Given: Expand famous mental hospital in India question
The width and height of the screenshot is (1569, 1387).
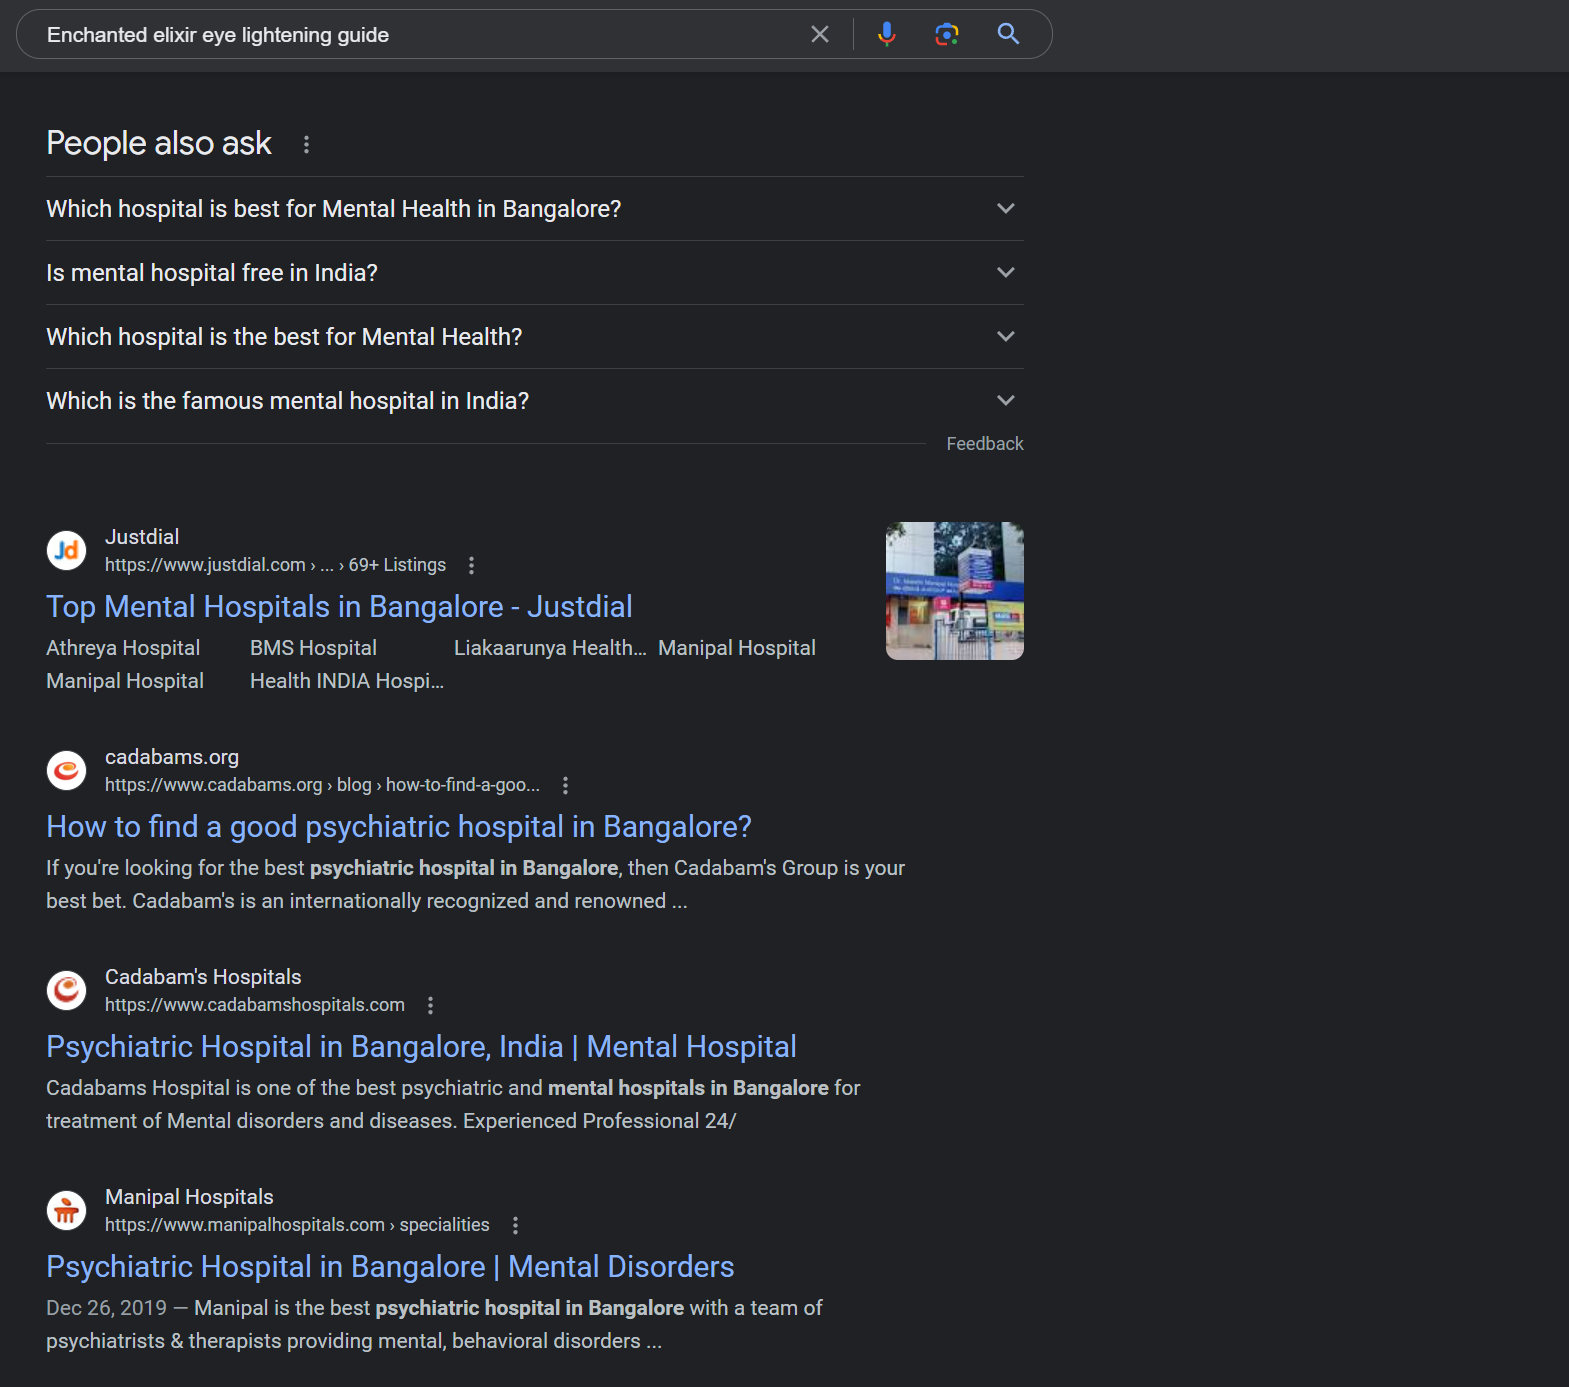Looking at the screenshot, I should click(535, 401).
